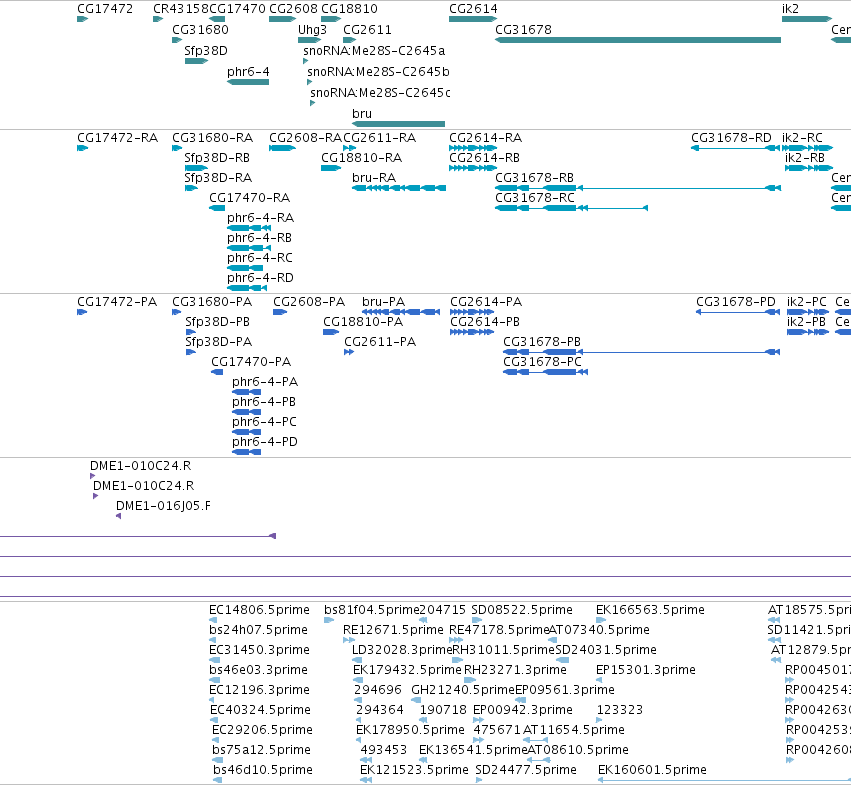Viewport: 851px width, 785px height.
Task: Click the CG31678-PB CDS glyph line
Action: [642, 352]
